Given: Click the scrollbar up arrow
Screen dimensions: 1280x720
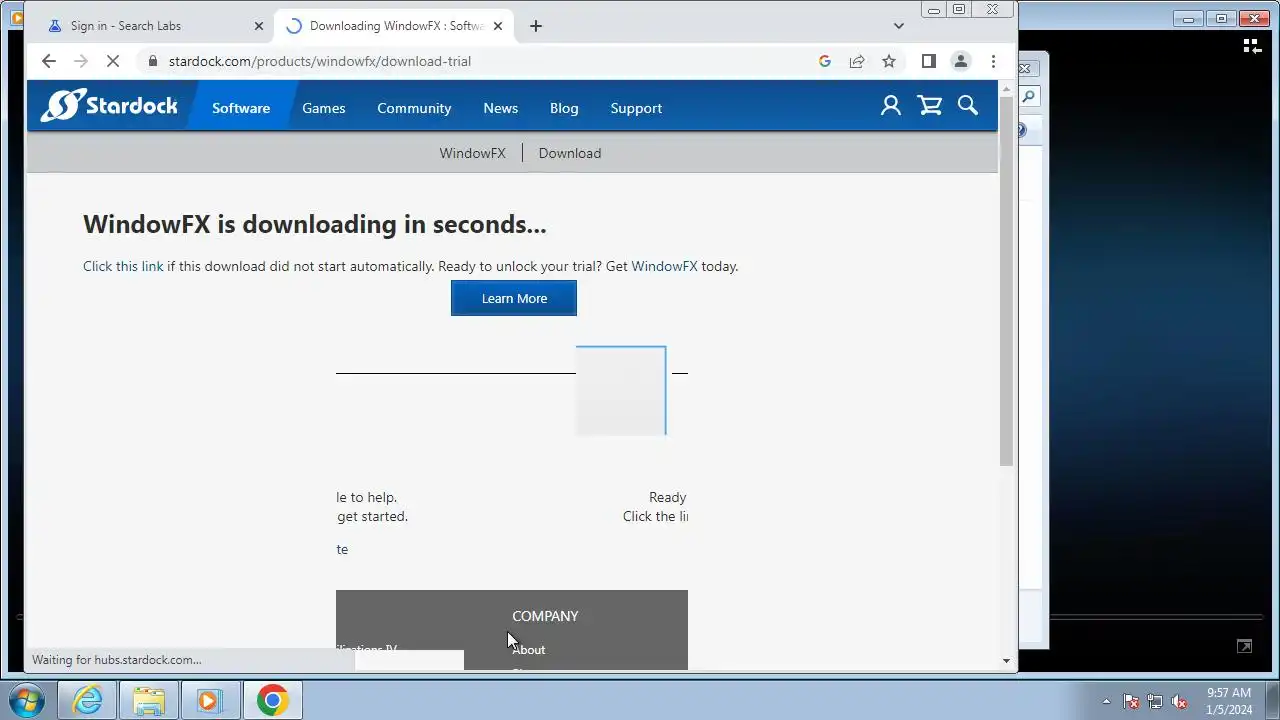Looking at the screenshot, I should pos(1006,90).
